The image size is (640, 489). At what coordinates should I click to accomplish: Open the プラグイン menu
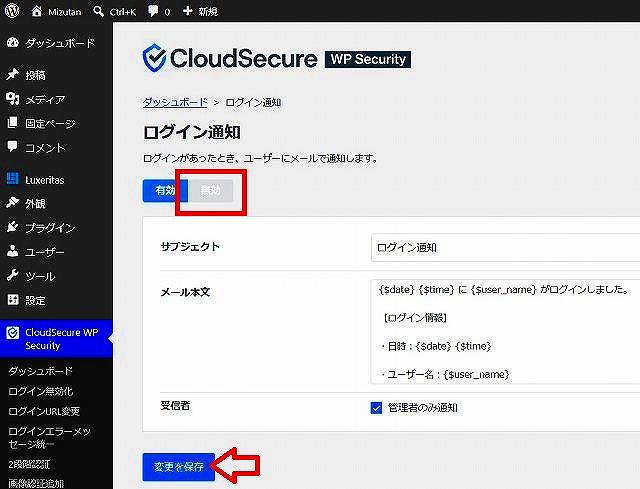tap(50, 227)
